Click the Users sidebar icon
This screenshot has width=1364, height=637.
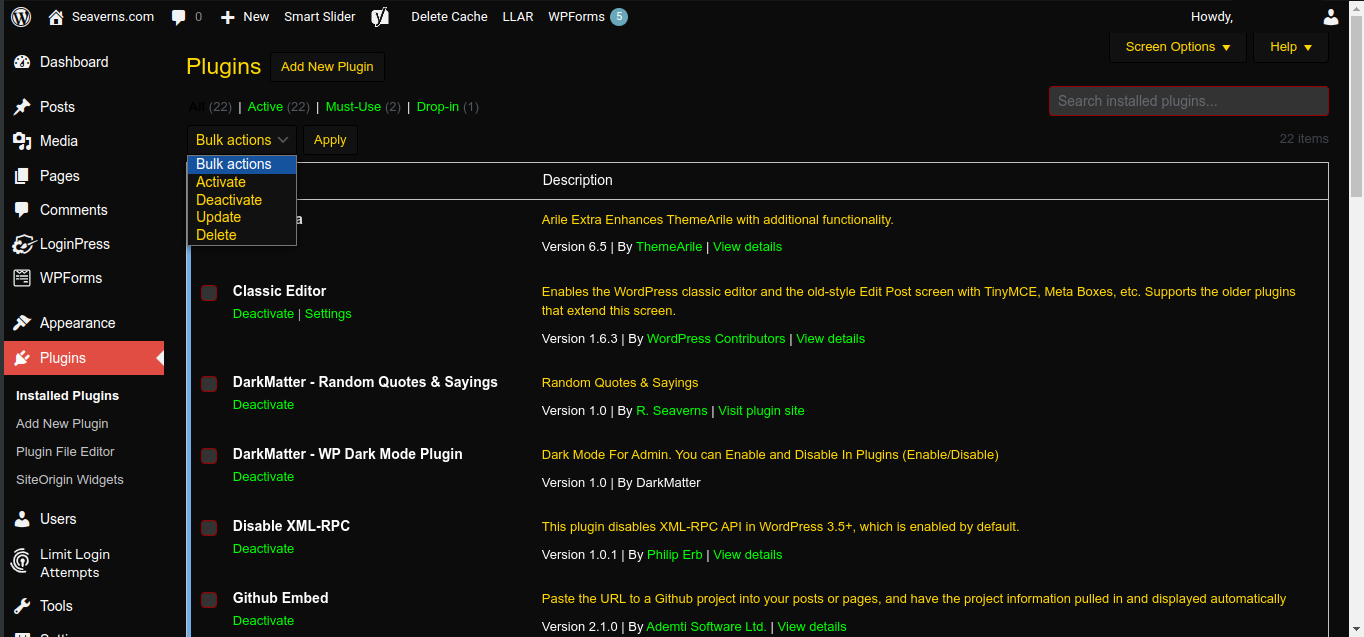coord(22,519)
